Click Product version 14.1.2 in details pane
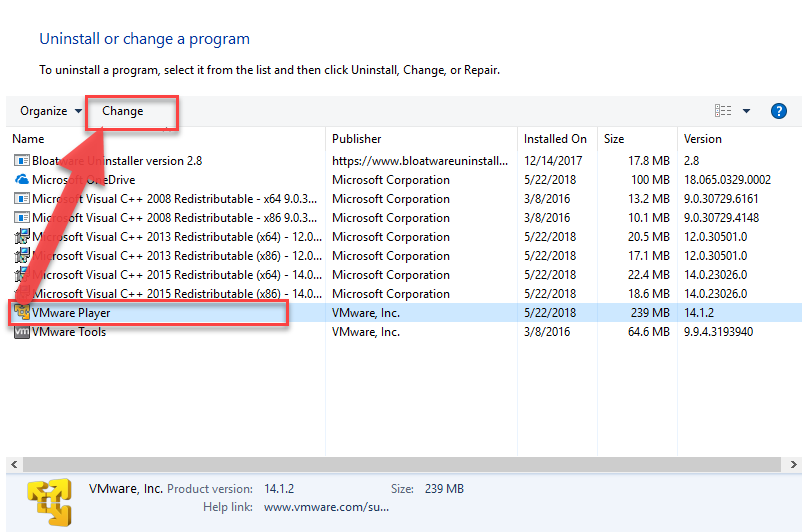 [279, 489]
